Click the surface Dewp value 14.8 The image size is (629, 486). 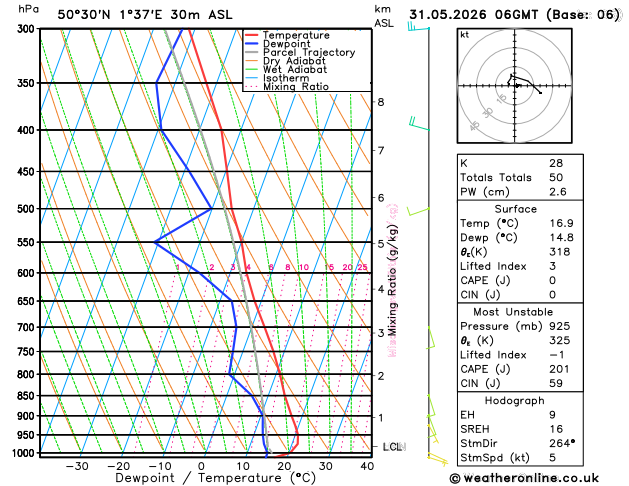[561, 237]
